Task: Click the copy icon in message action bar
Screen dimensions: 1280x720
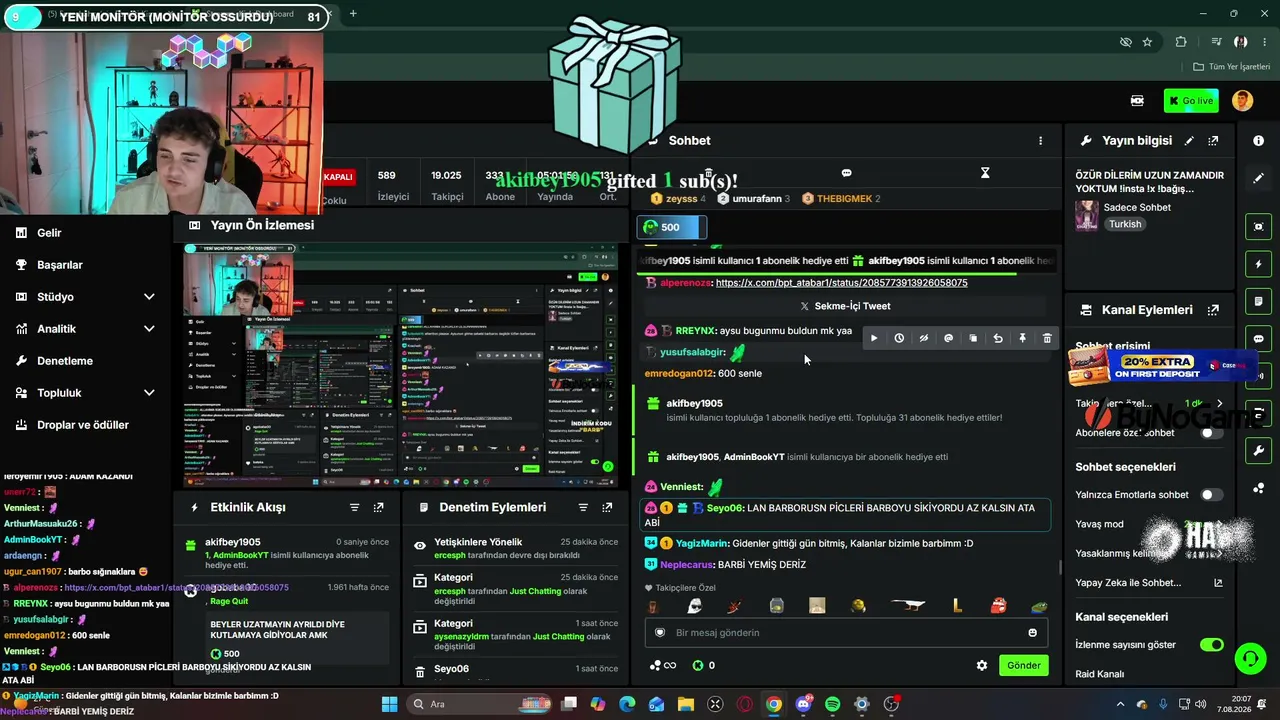Action: pyautogui.click(x=973, y=338)
